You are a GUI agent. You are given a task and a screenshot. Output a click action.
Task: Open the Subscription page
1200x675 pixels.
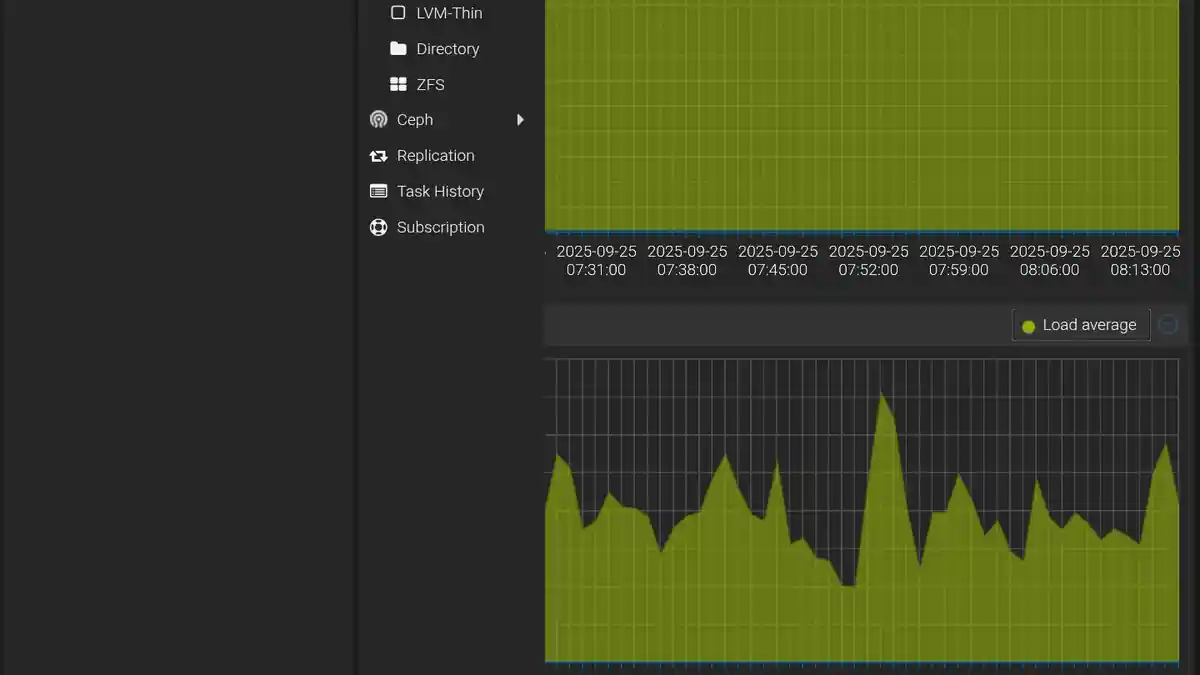coord(440,227)
